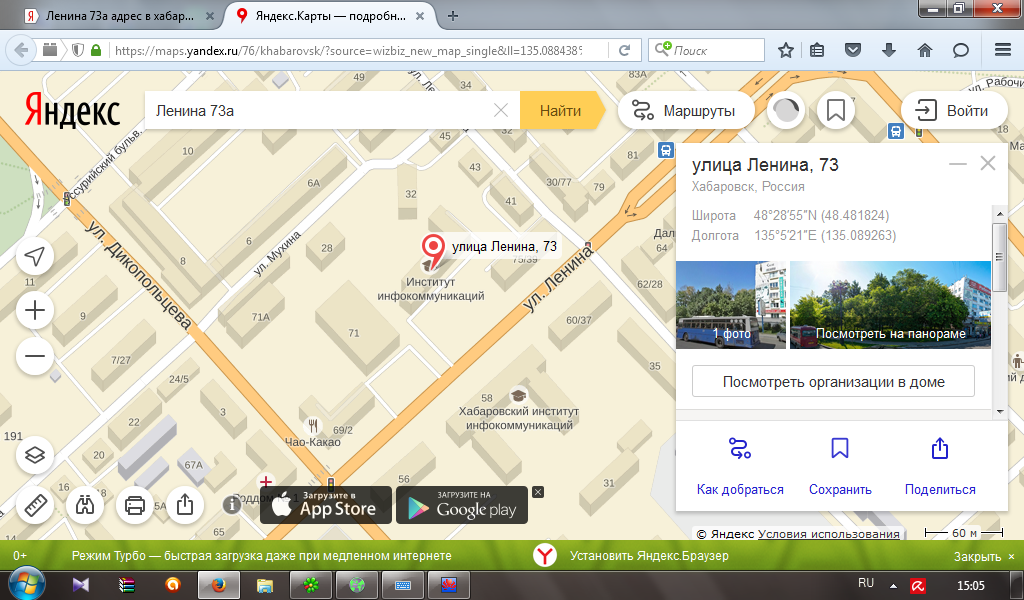This screenshot has width=1024, height=600.
Task: Click the Чао-Какао restaurant icon
Action: [313, 426]
